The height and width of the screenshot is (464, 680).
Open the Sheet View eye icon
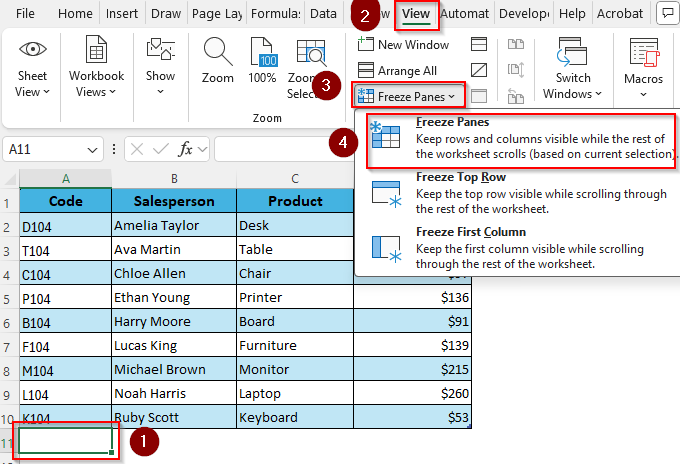point(33,49)
